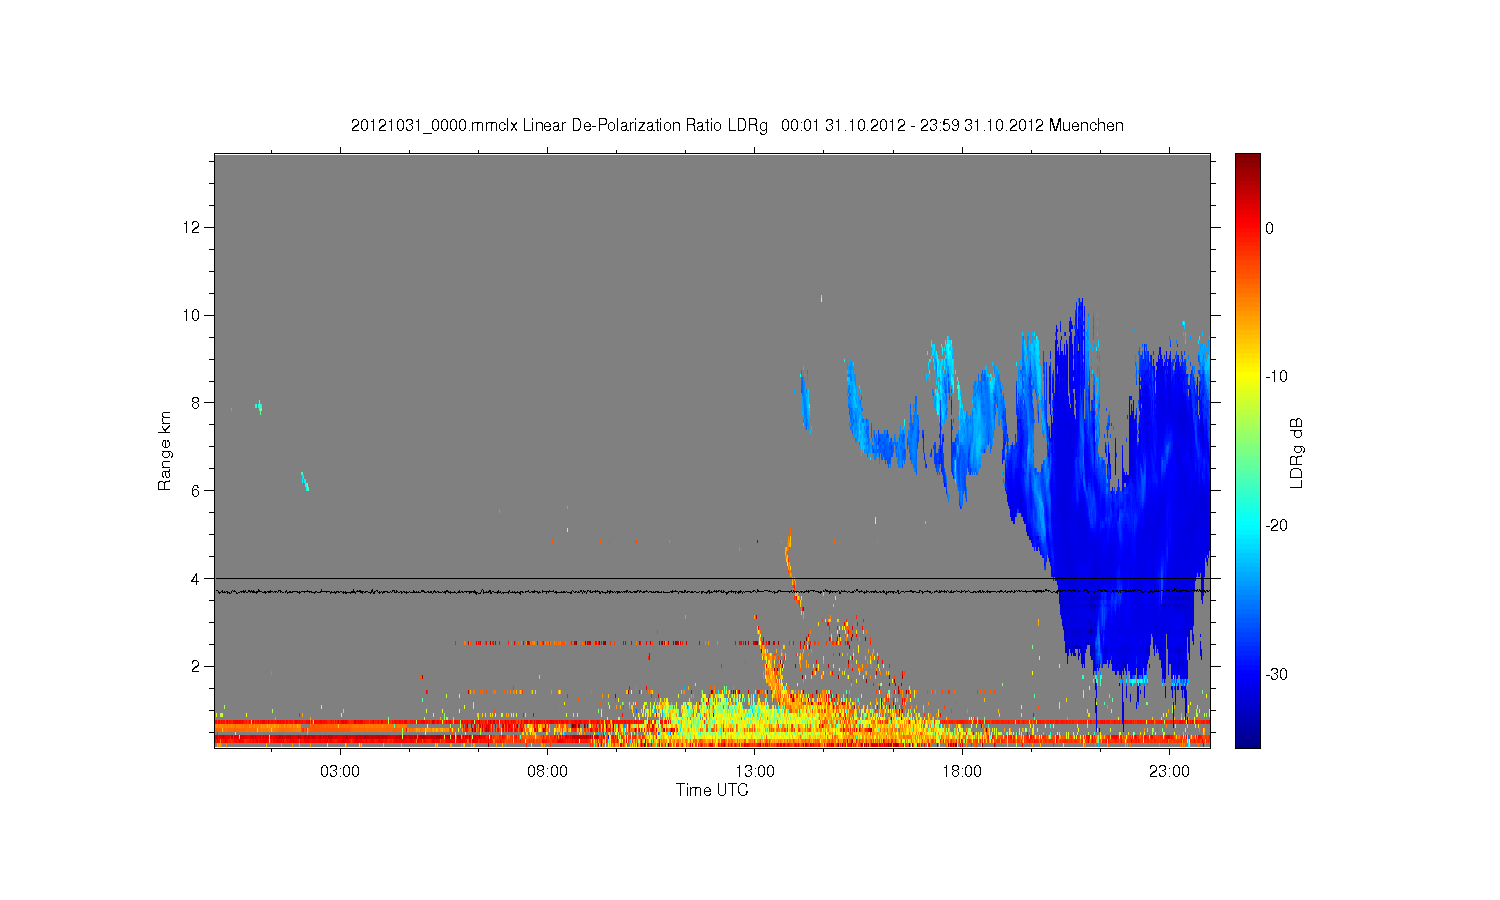
Task: Click the 'Time UTC' x-axis label
Action: pos(712,790)
